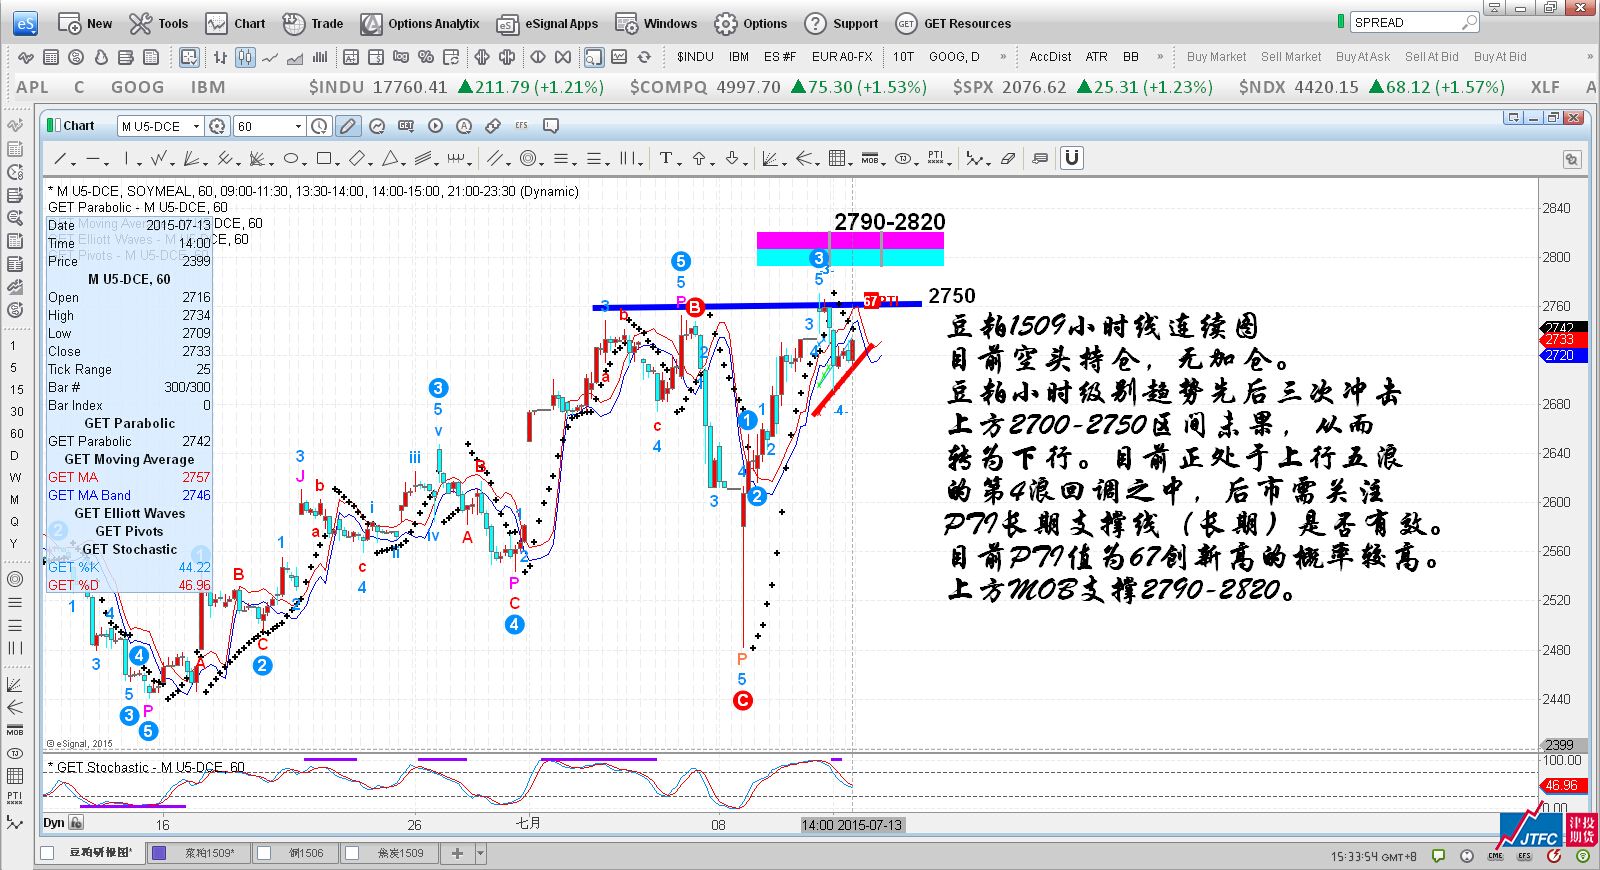The image size is (1600, 870).
Task: Open the page tabs list dropdown
Action: 481,854
